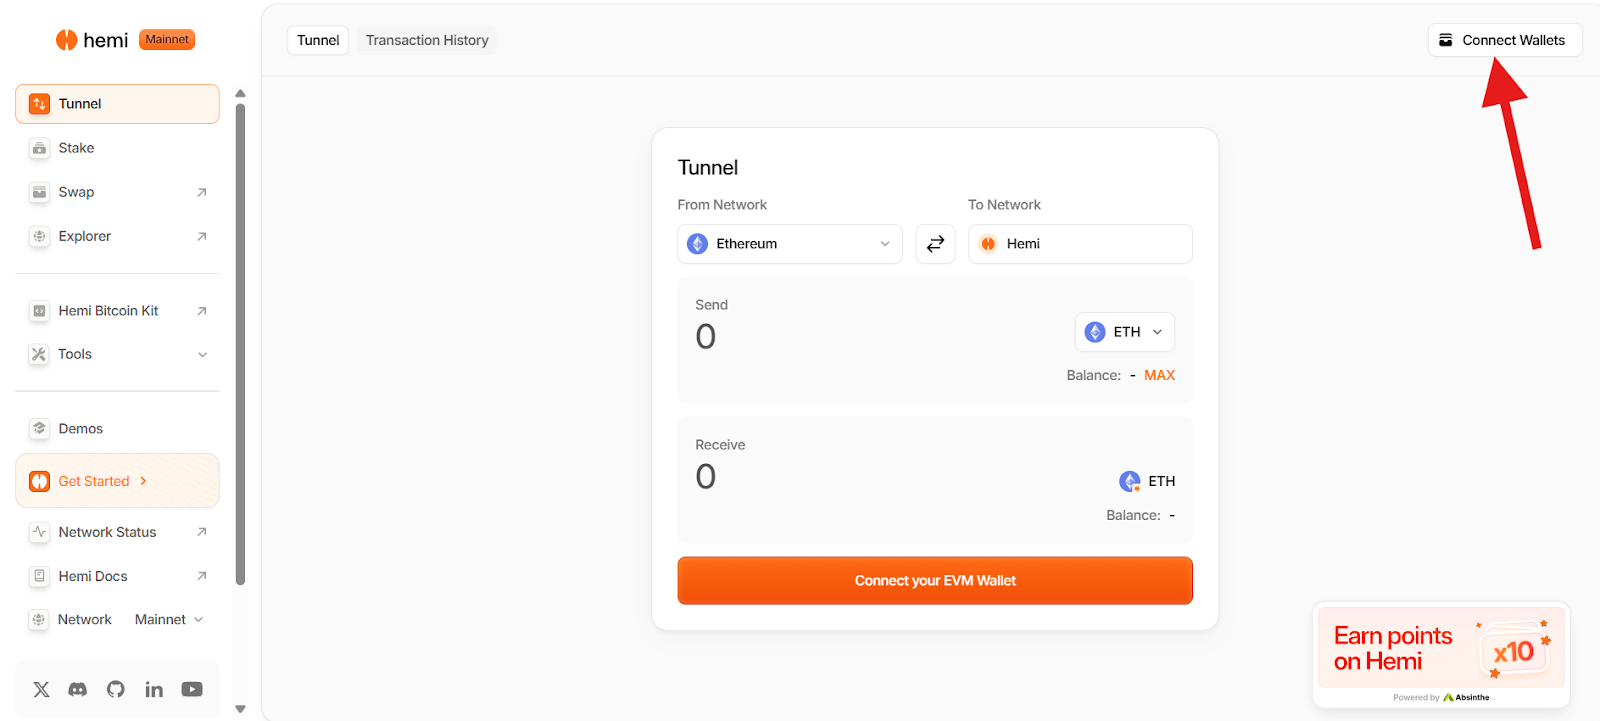Click the sidebar scroll up arrow
The height and width of the screenshot is (721, 1600).
240,93
